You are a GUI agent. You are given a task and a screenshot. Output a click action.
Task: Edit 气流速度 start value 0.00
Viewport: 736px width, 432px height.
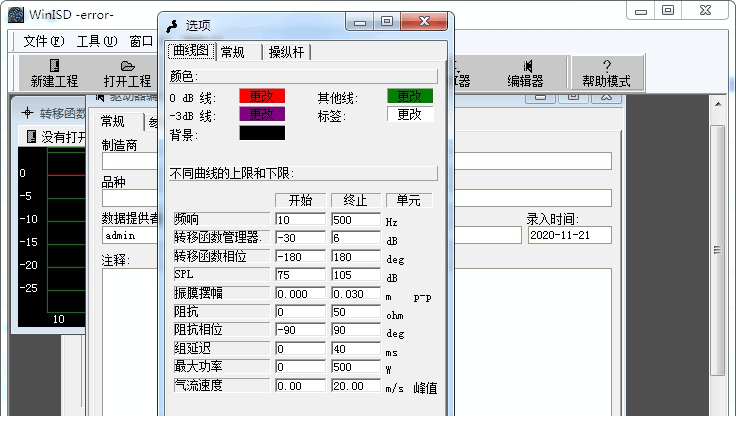tap(300, 386)
